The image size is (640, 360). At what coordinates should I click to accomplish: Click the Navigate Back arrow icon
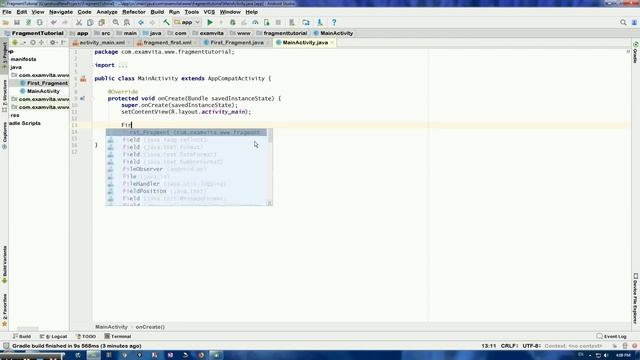click(x=141, y=22)
